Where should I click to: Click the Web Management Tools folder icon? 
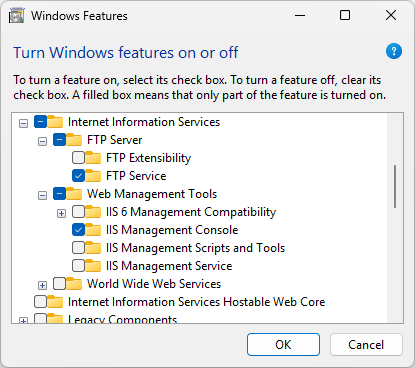click(74, 194)
